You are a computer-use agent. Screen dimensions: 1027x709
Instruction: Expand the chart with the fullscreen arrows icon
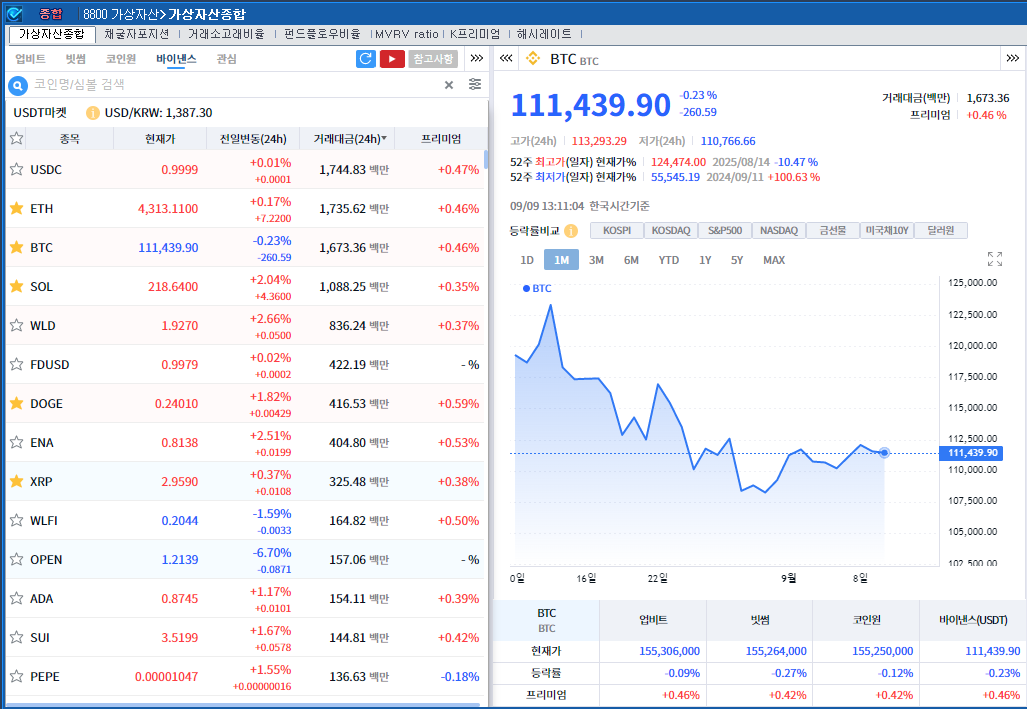pyautogui.click(x=994, y=259)
